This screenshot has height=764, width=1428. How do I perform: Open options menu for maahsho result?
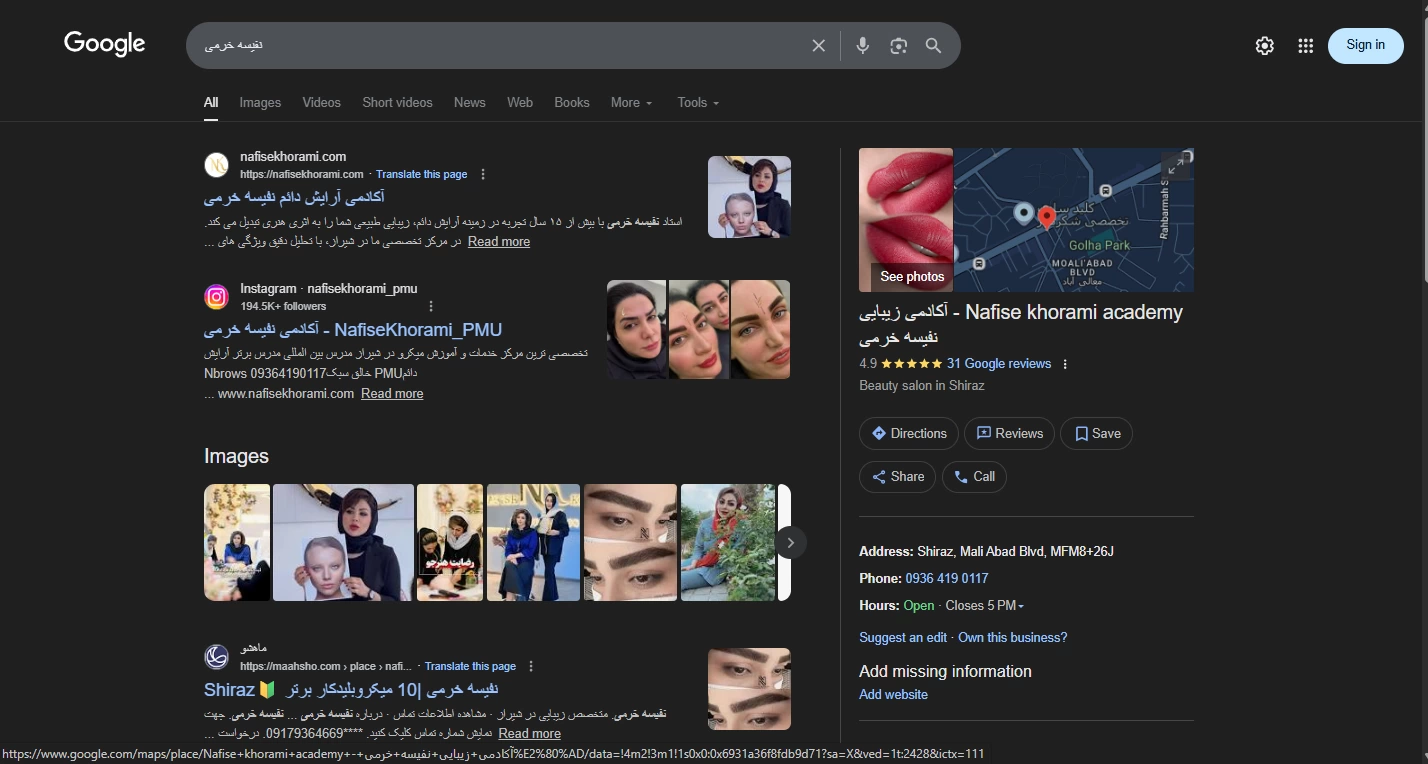coord(531,666)
